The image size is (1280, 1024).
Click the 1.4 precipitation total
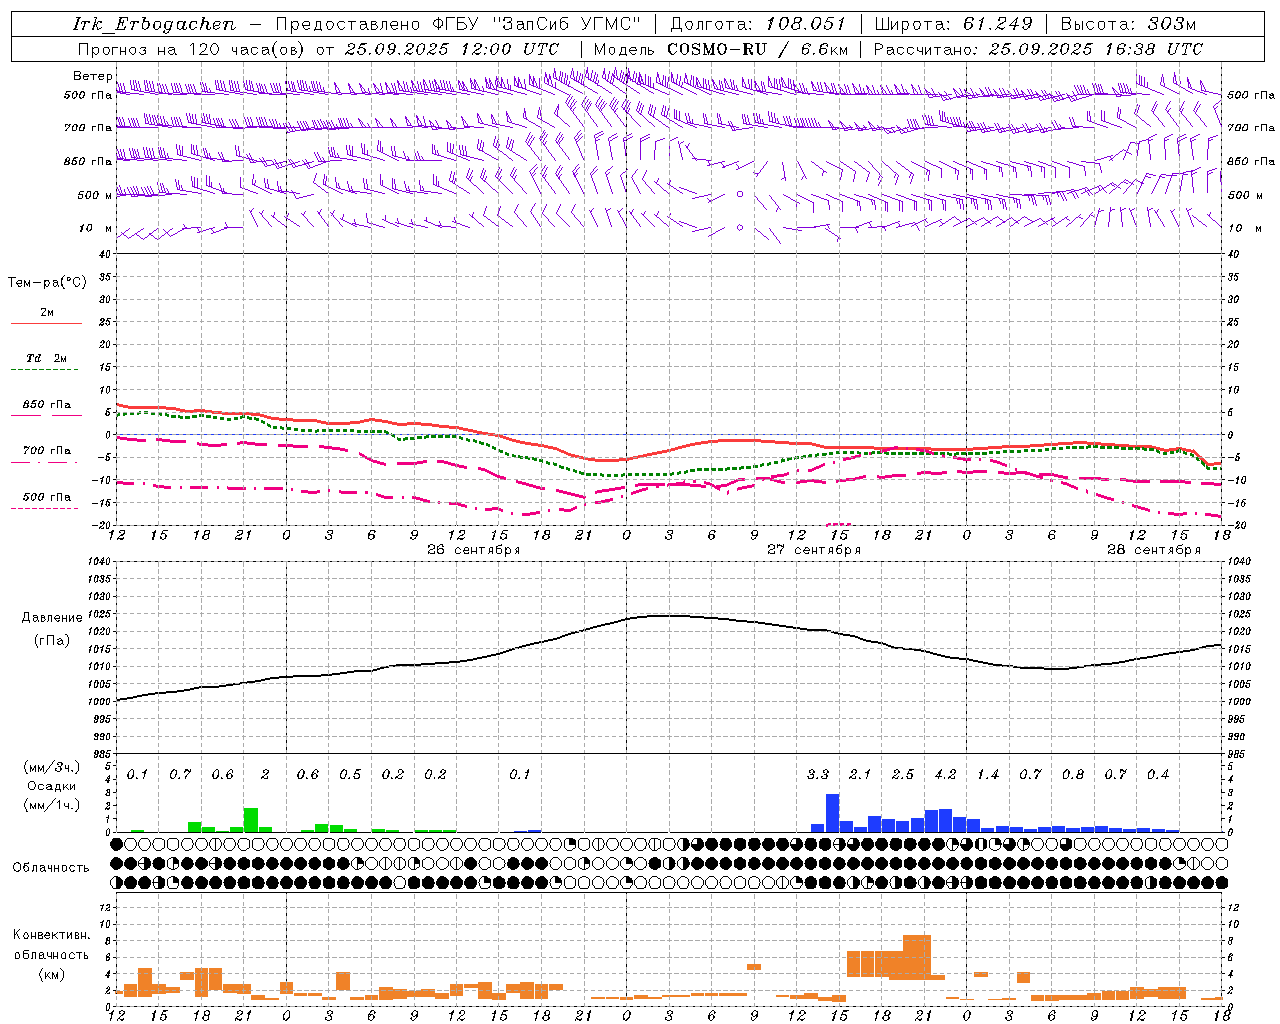tap(988, 774)
